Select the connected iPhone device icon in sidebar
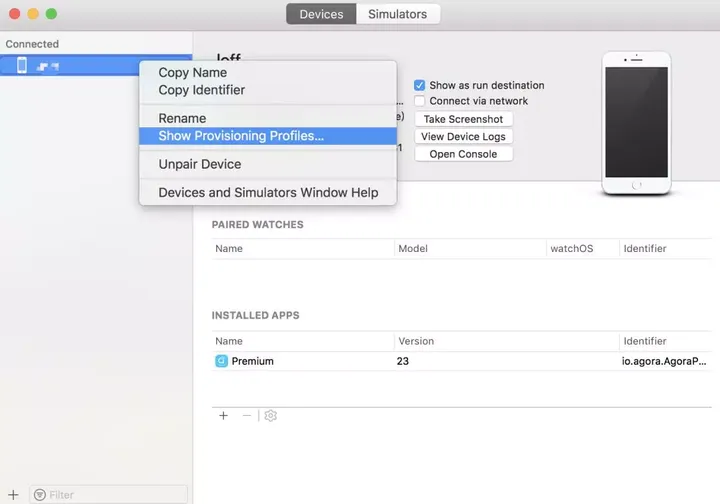The height and width of the screenshot is (504, 720). click(22, 65)
